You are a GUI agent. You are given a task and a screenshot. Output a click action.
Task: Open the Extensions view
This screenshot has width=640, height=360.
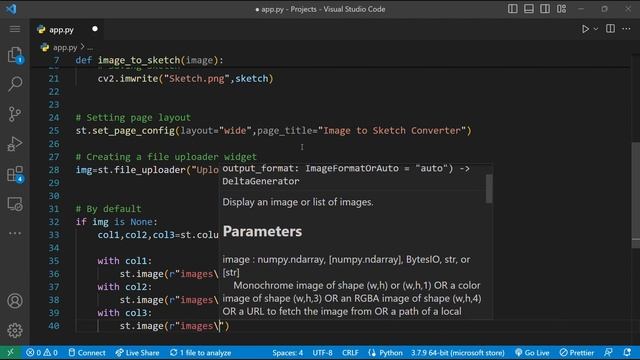tap(15, 174)
